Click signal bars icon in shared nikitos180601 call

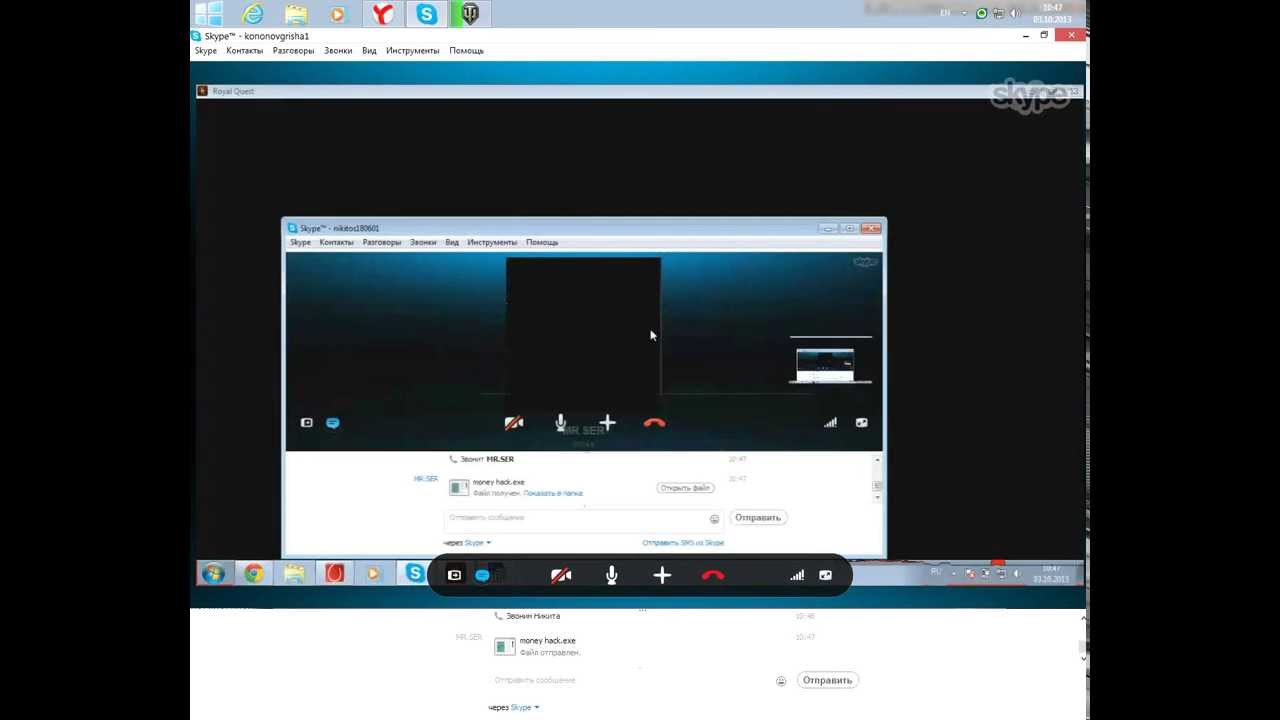click(830, 423)
